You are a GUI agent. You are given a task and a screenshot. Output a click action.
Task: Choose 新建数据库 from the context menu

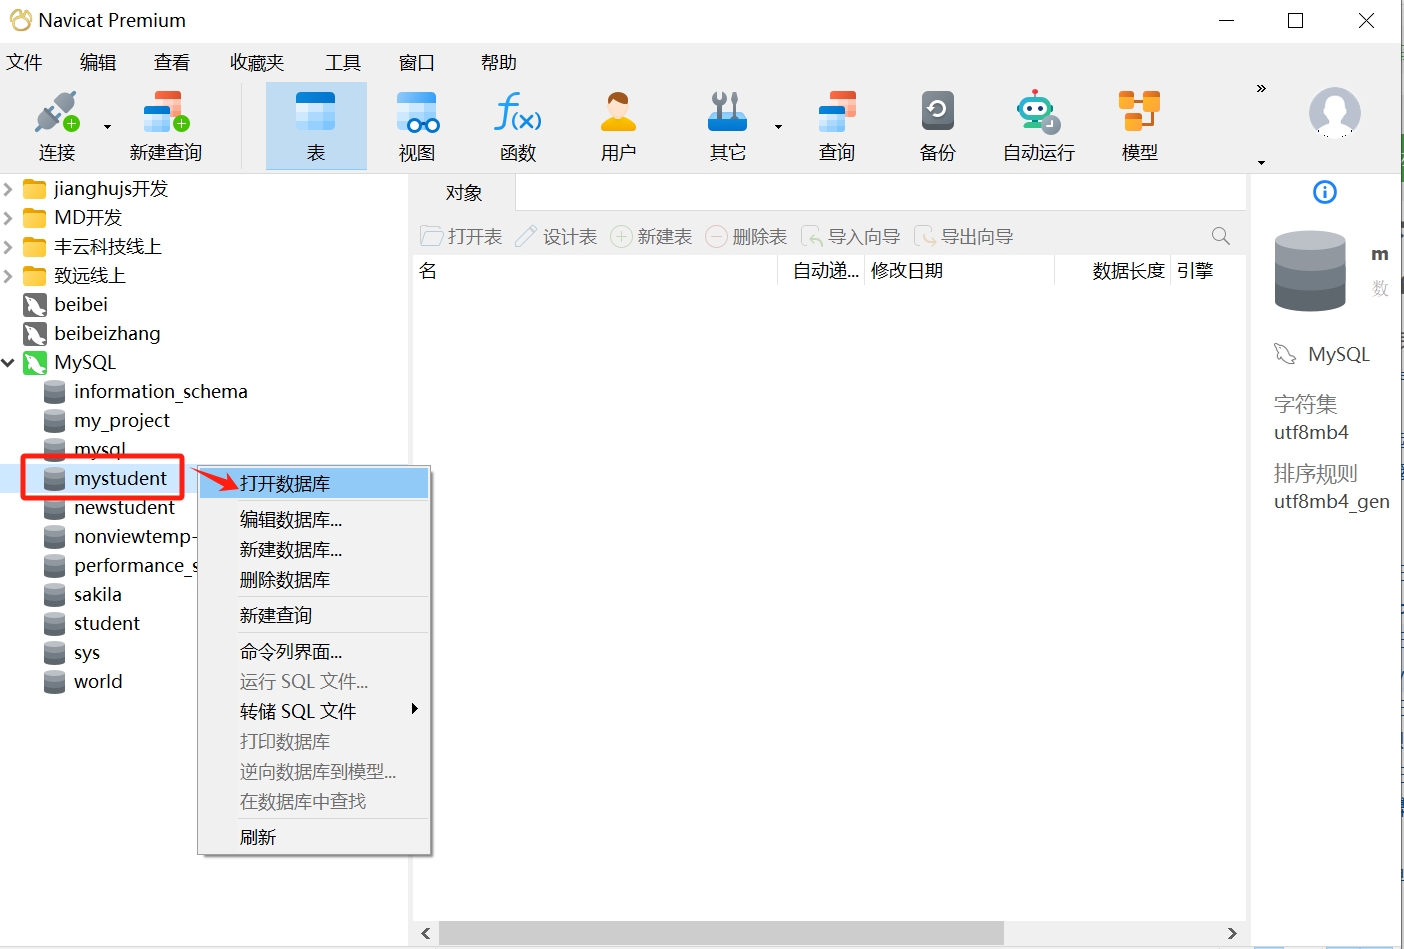click(x=291, y=549)
